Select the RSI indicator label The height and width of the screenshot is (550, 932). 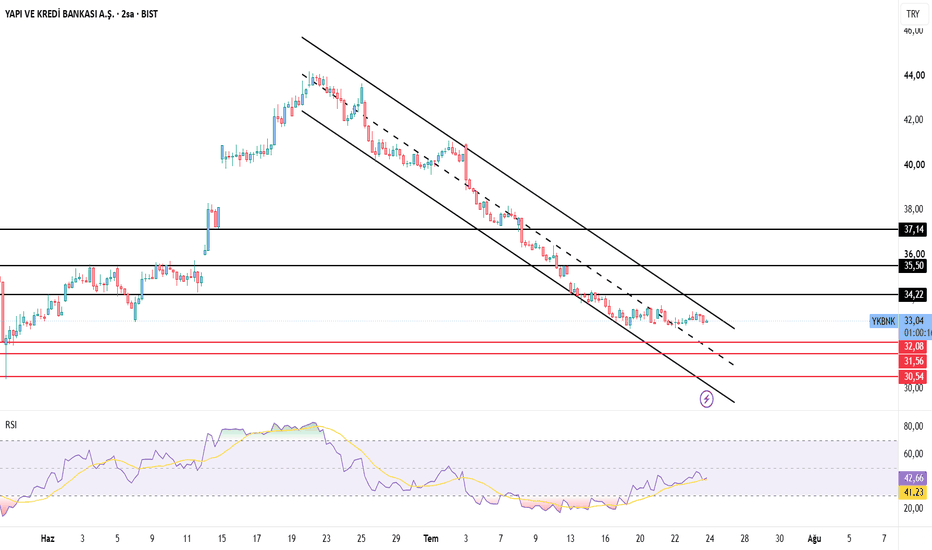[x=11, y=425]
